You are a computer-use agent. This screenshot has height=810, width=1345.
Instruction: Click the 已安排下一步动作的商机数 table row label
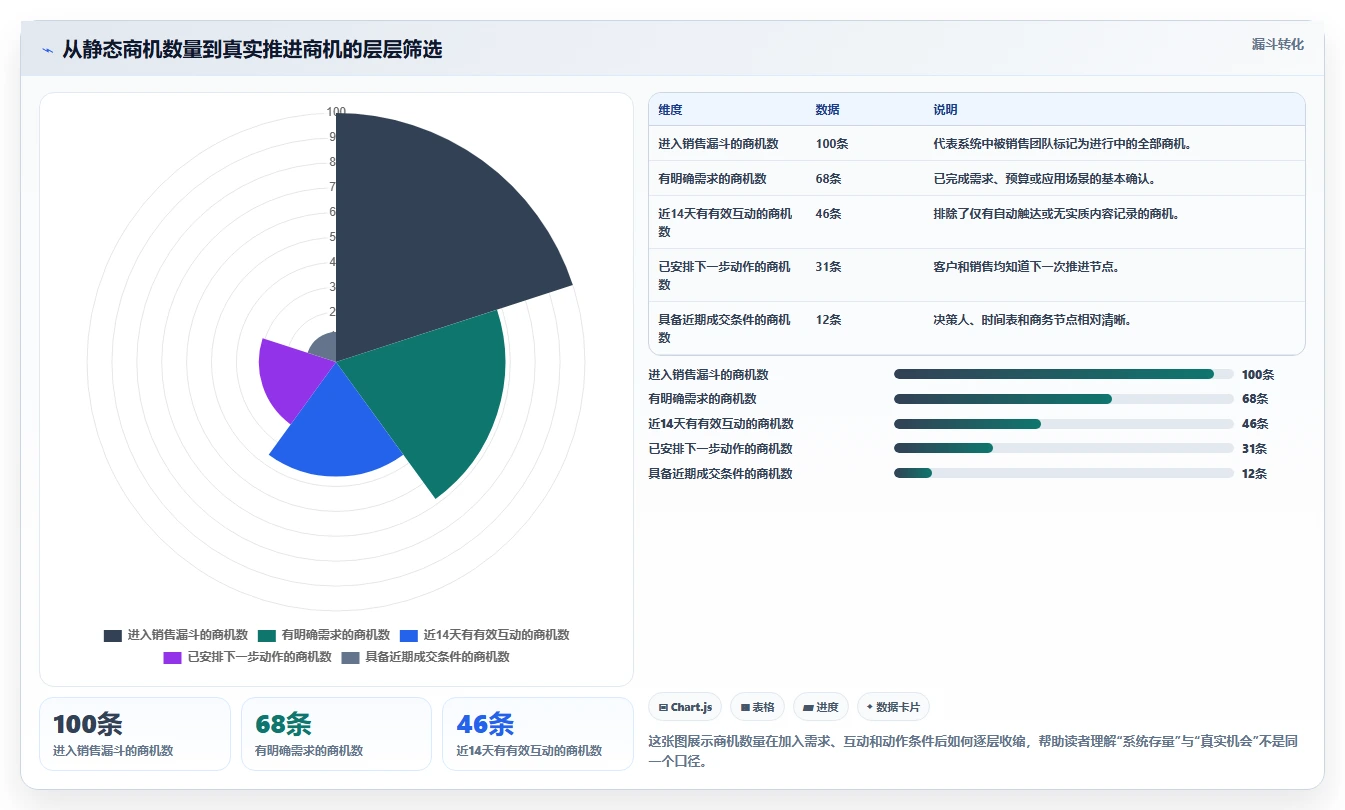tap(725, 276)
